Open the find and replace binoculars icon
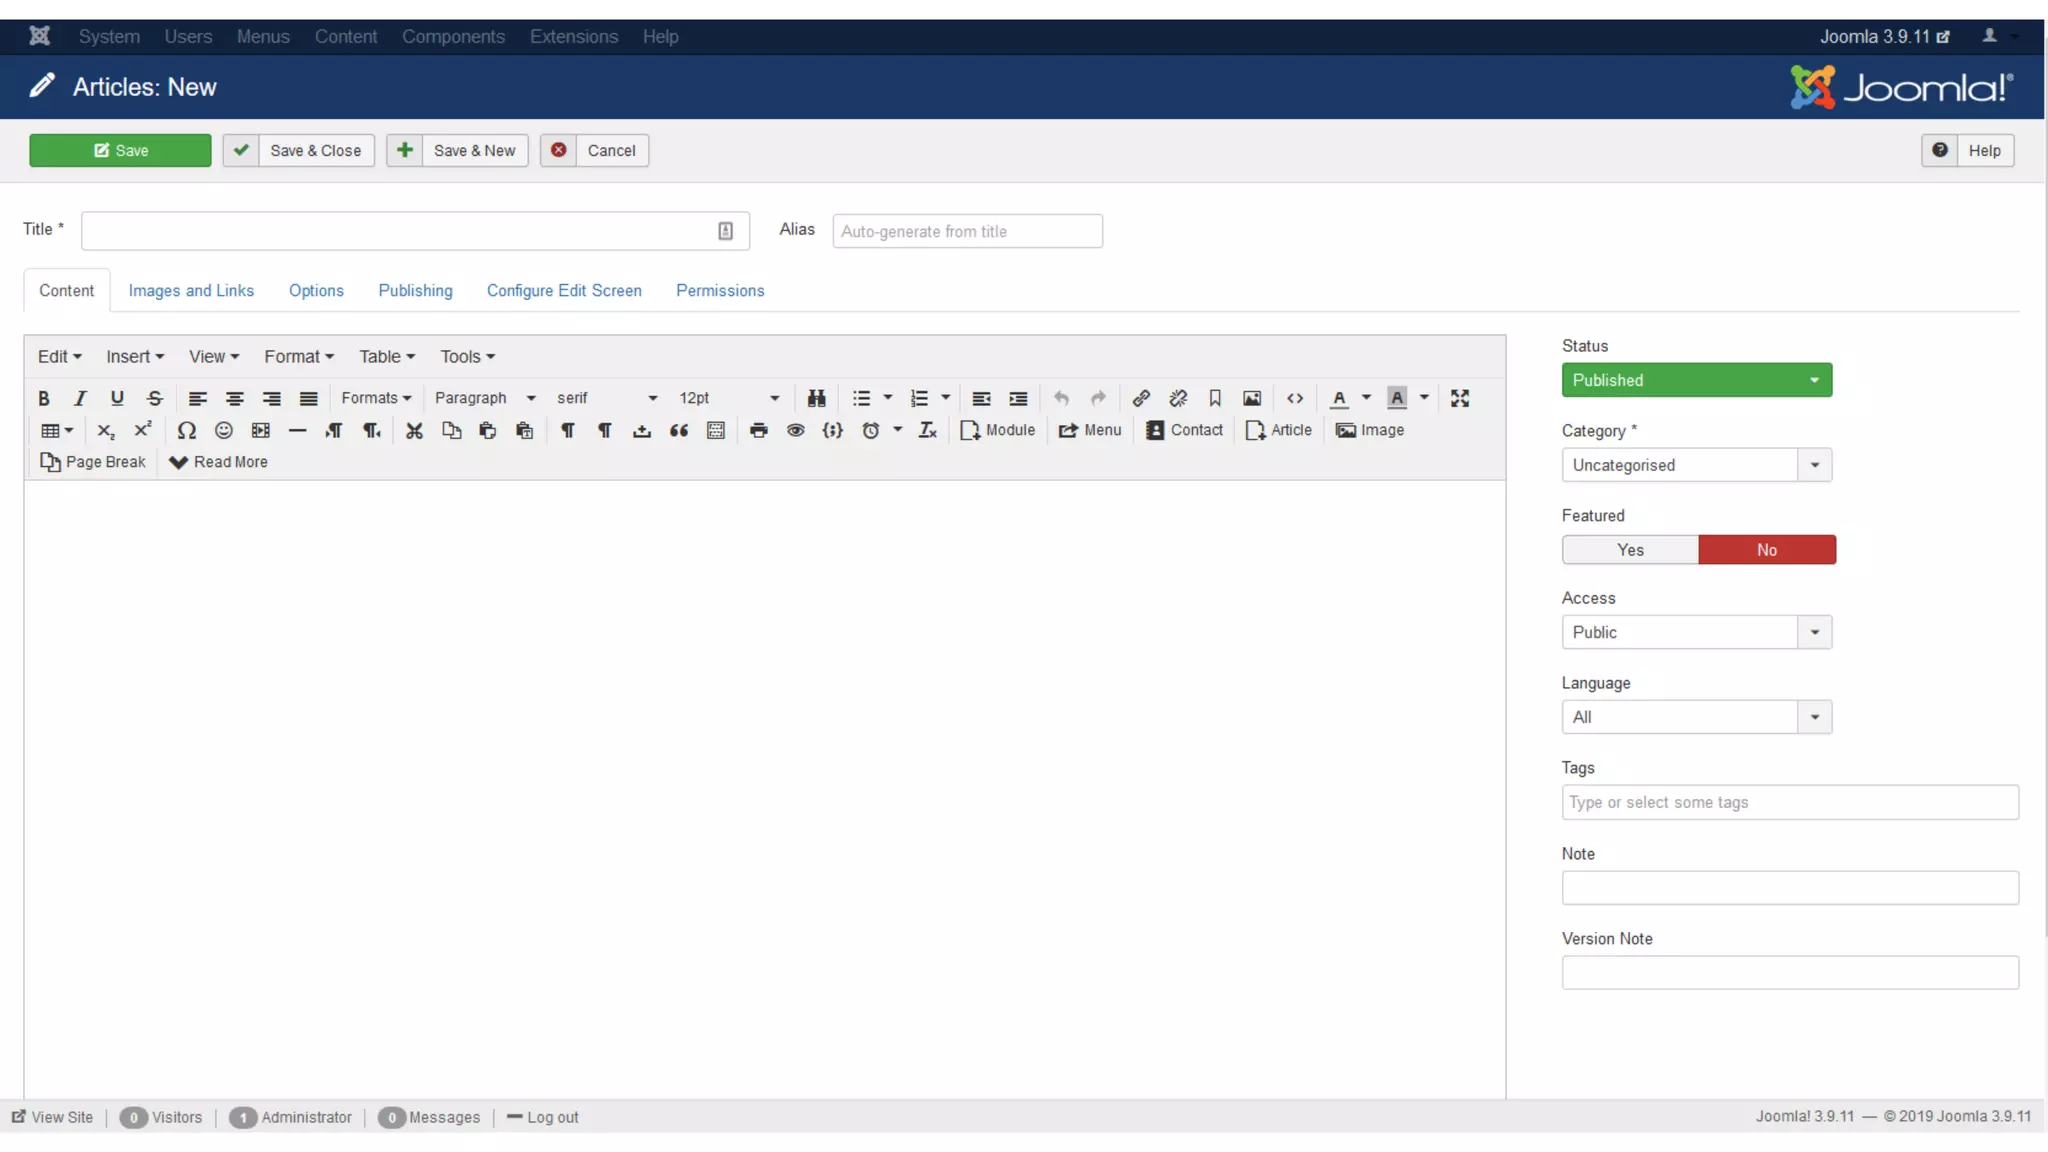 click(x=816, y=398)
